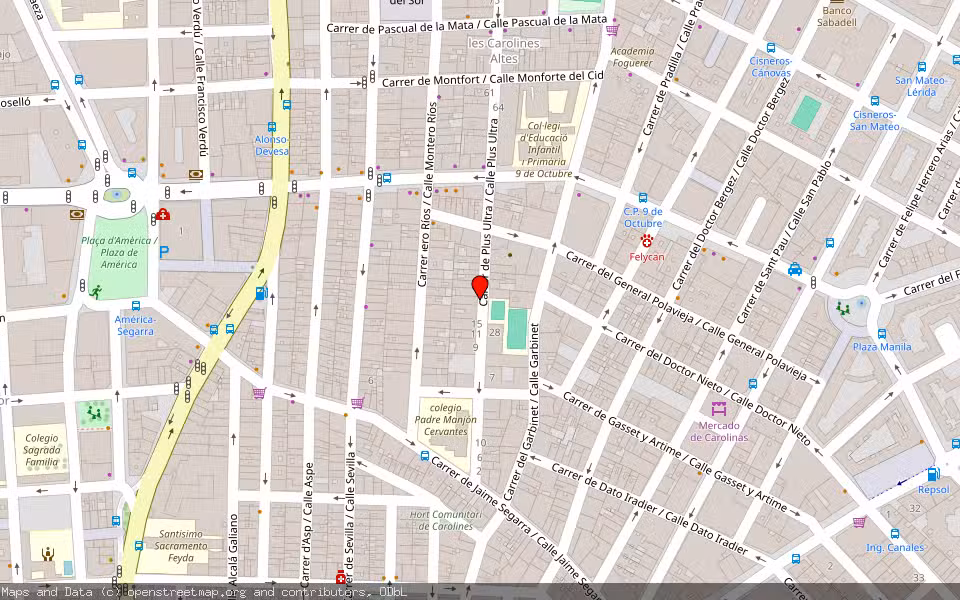The image size is (960, 600).
Task: Click the bus stop icon at Ing. Canales
Action: click(895, 533)
